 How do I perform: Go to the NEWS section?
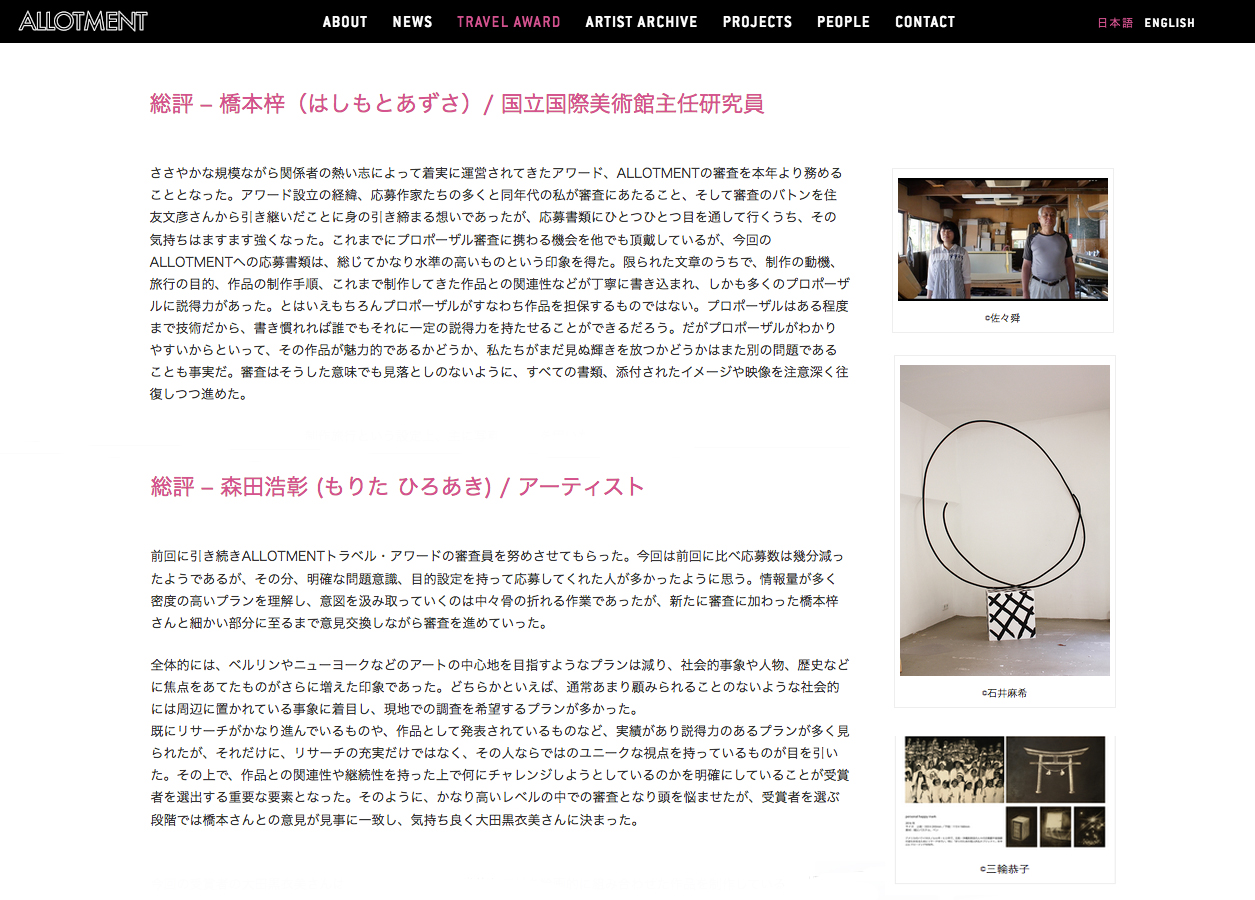point(412,22)
